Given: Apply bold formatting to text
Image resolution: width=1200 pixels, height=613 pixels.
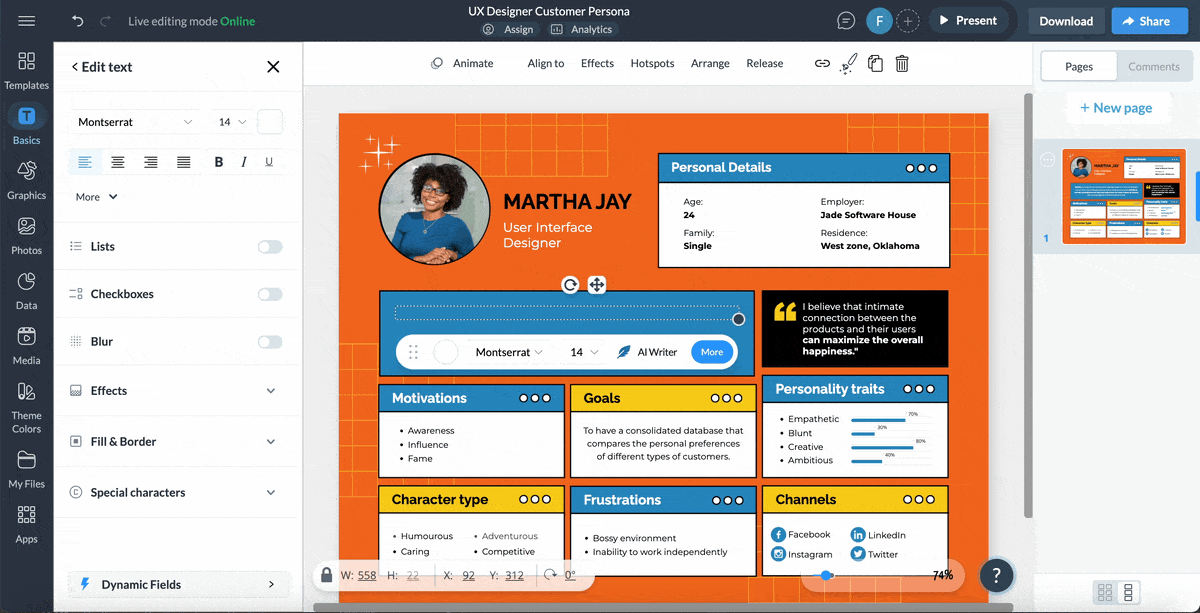Looking at the screenshot, I should point(219,162).
